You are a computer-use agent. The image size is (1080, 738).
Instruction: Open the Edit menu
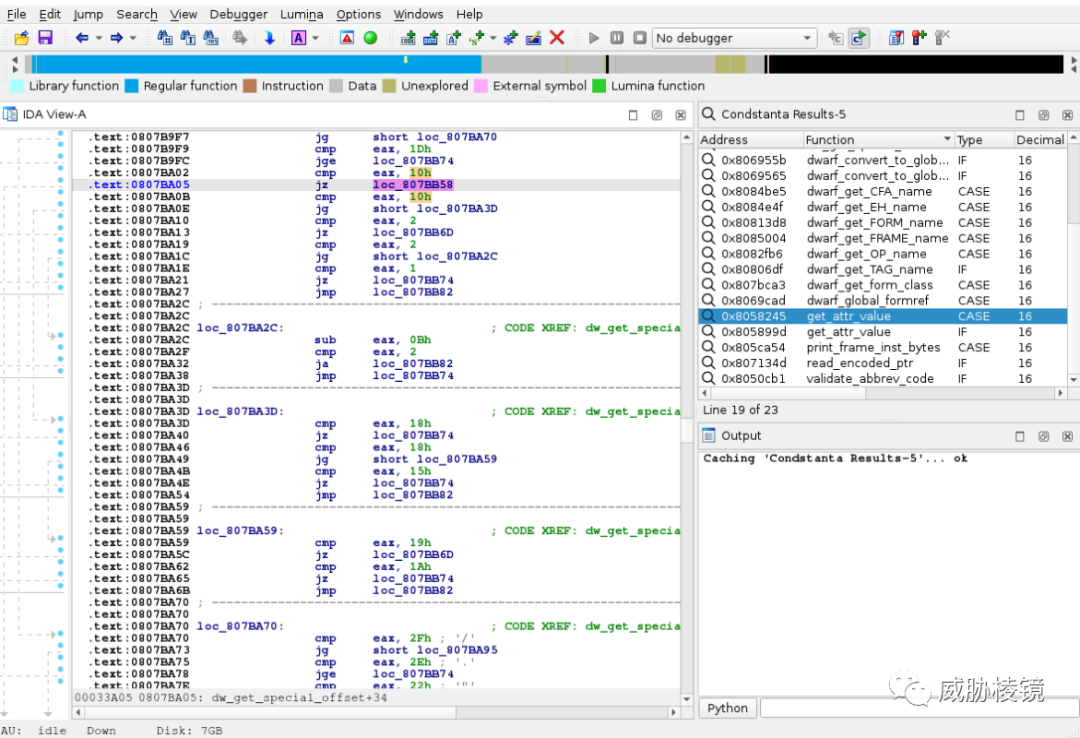coord(50,14)
